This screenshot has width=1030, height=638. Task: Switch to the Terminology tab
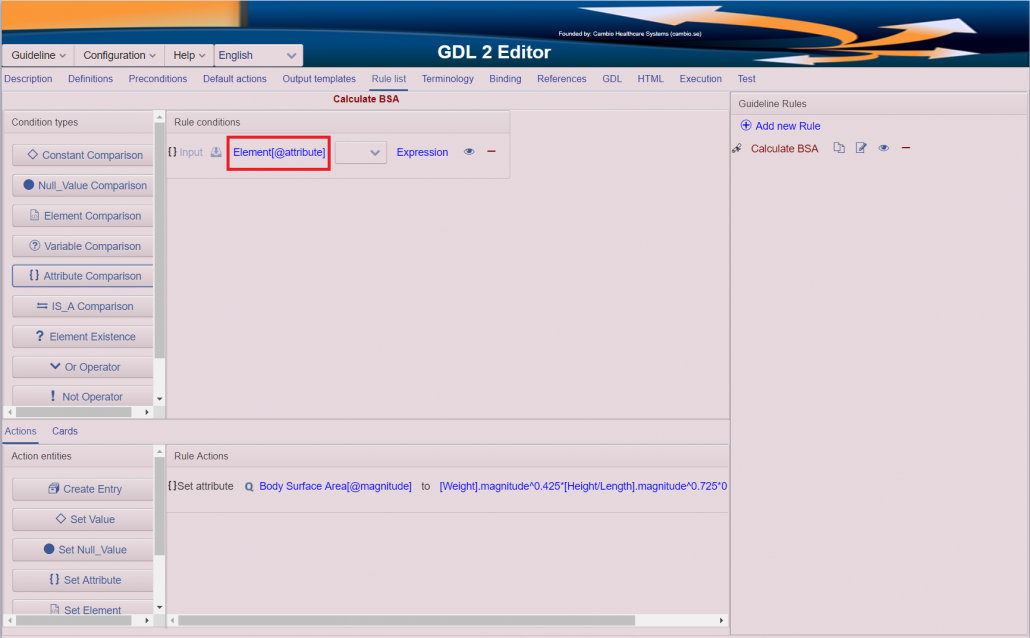(x=447, y=78)
